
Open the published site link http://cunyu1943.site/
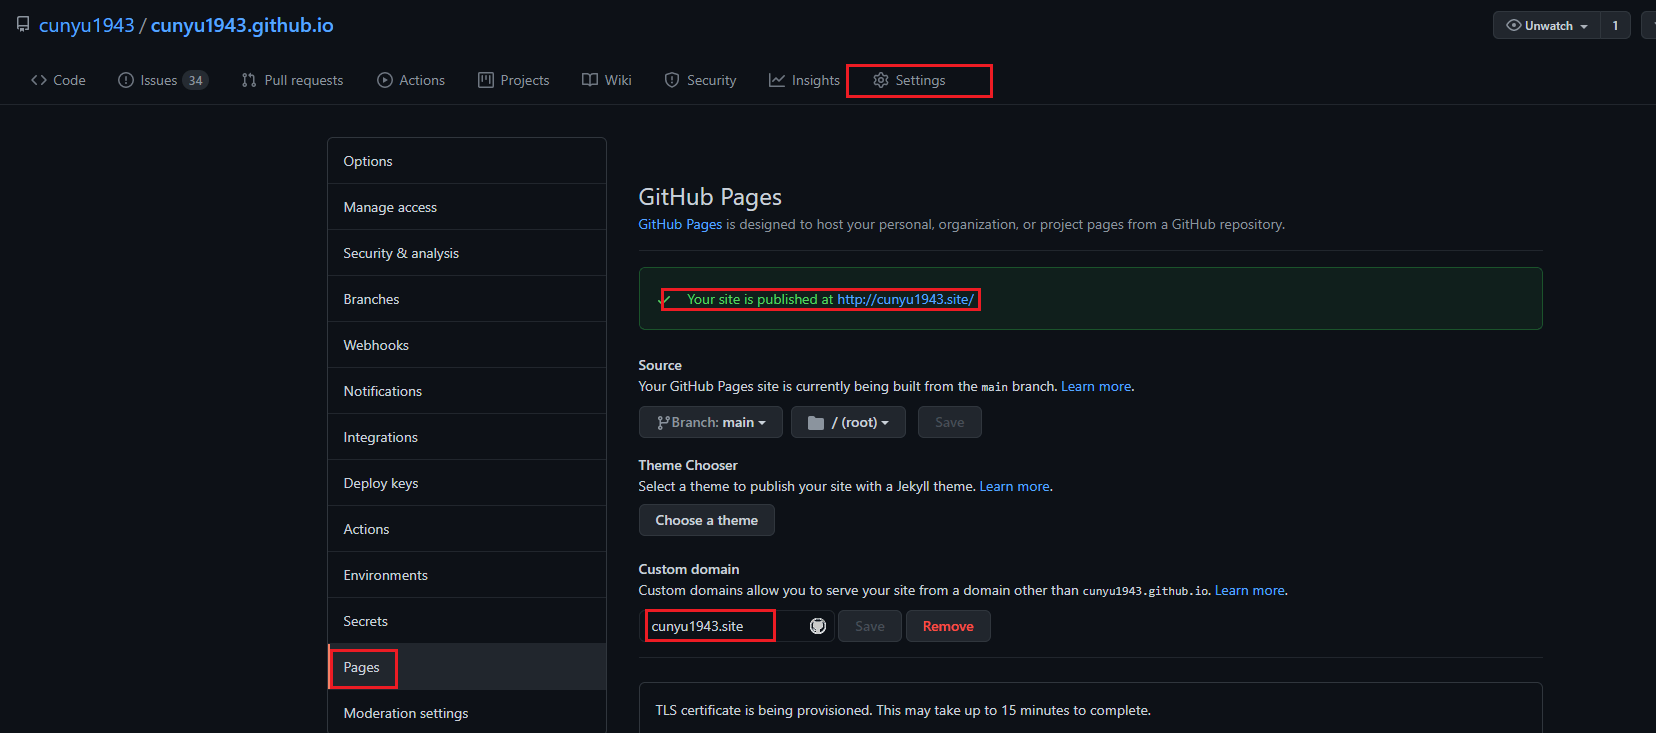coord(905,299)
